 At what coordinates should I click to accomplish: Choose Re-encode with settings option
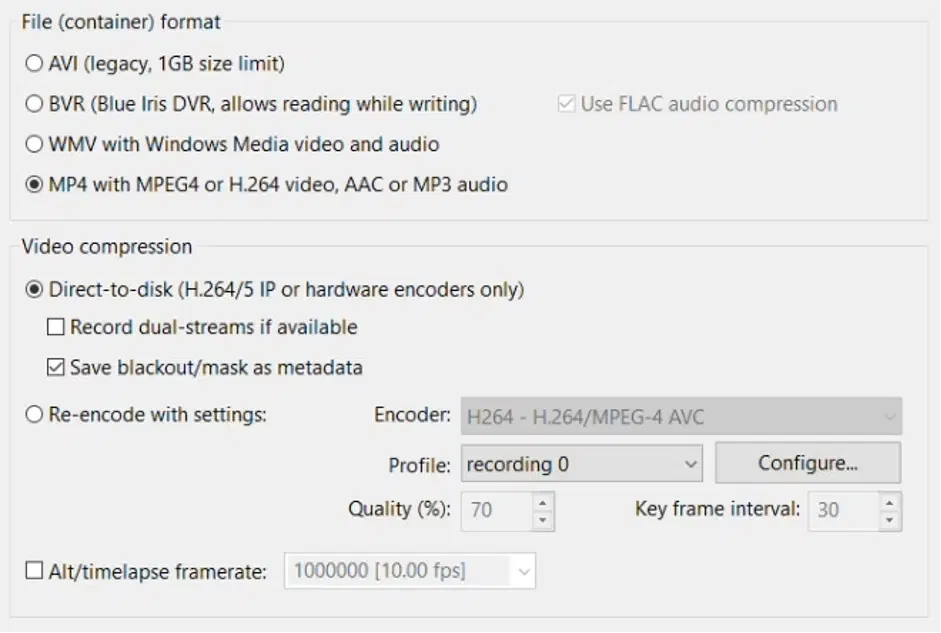coord(35,414)
